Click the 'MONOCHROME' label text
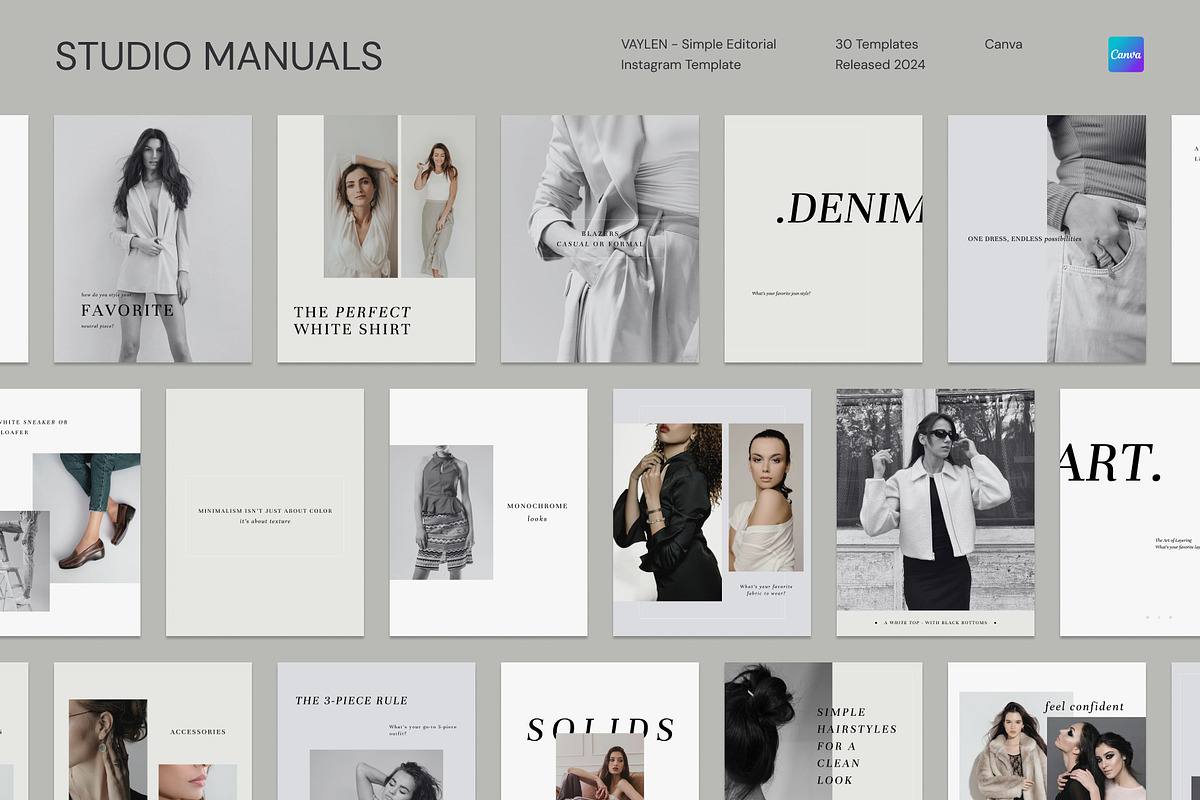The height and width of the screenshot is (800, 1200). point(537,506)
